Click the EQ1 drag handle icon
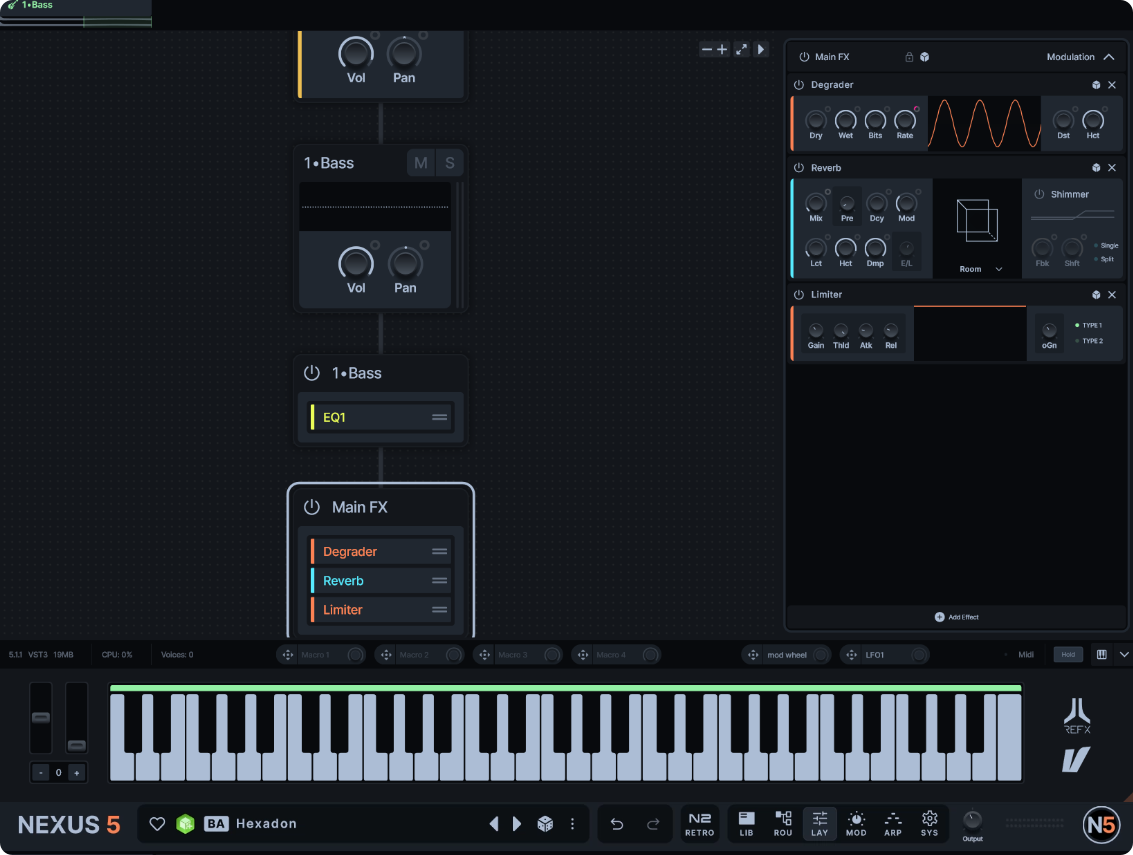Image resolution: width=1133 pixels, height=855 pixels. (x=439, y=417)
